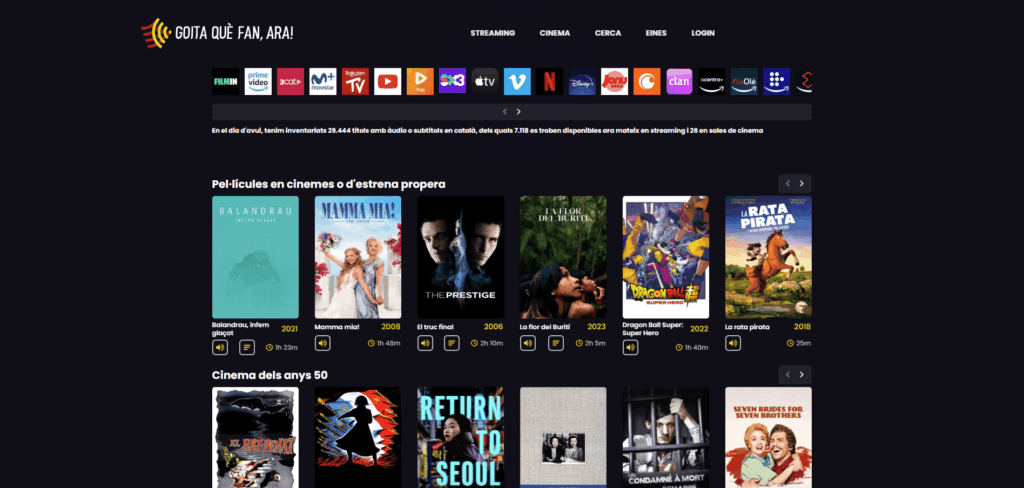The width and height of the screenshot is (1024, 488).
Task: Click subtitles icon under Balandrau, infern glaçat
Action: pyautogui.click(x=247, y=348)
